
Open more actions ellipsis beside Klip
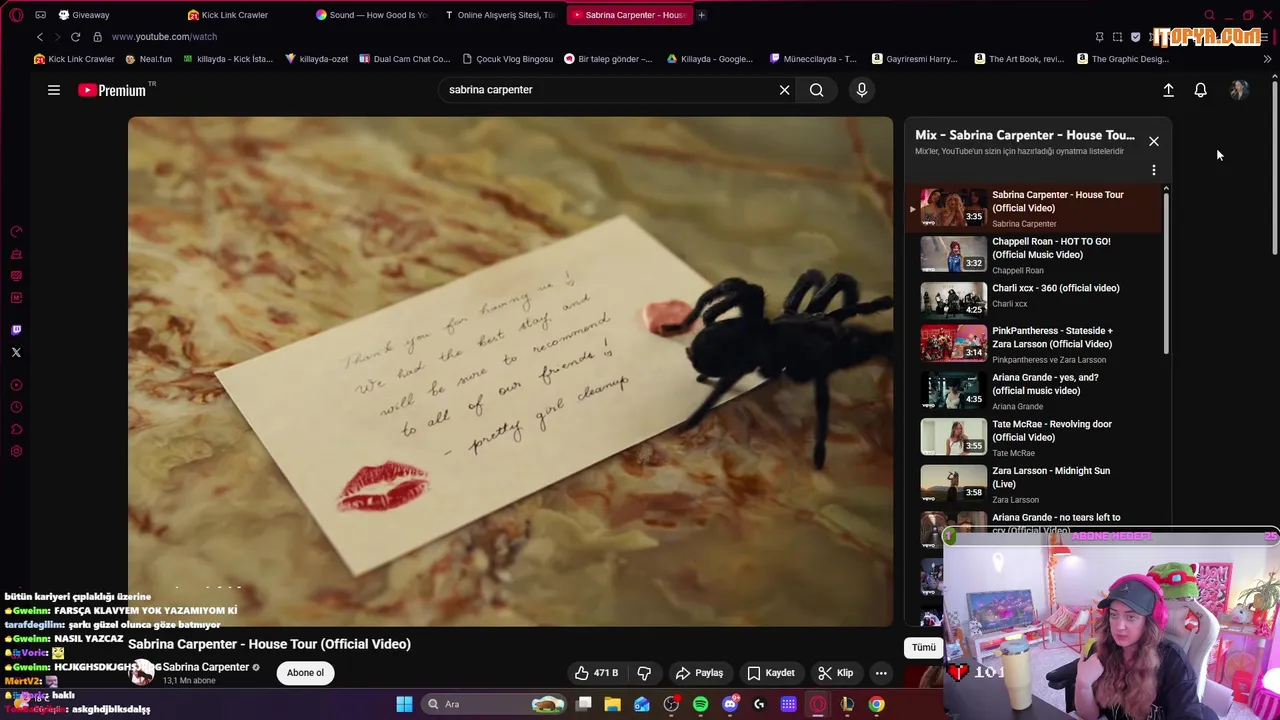[881, 673]
